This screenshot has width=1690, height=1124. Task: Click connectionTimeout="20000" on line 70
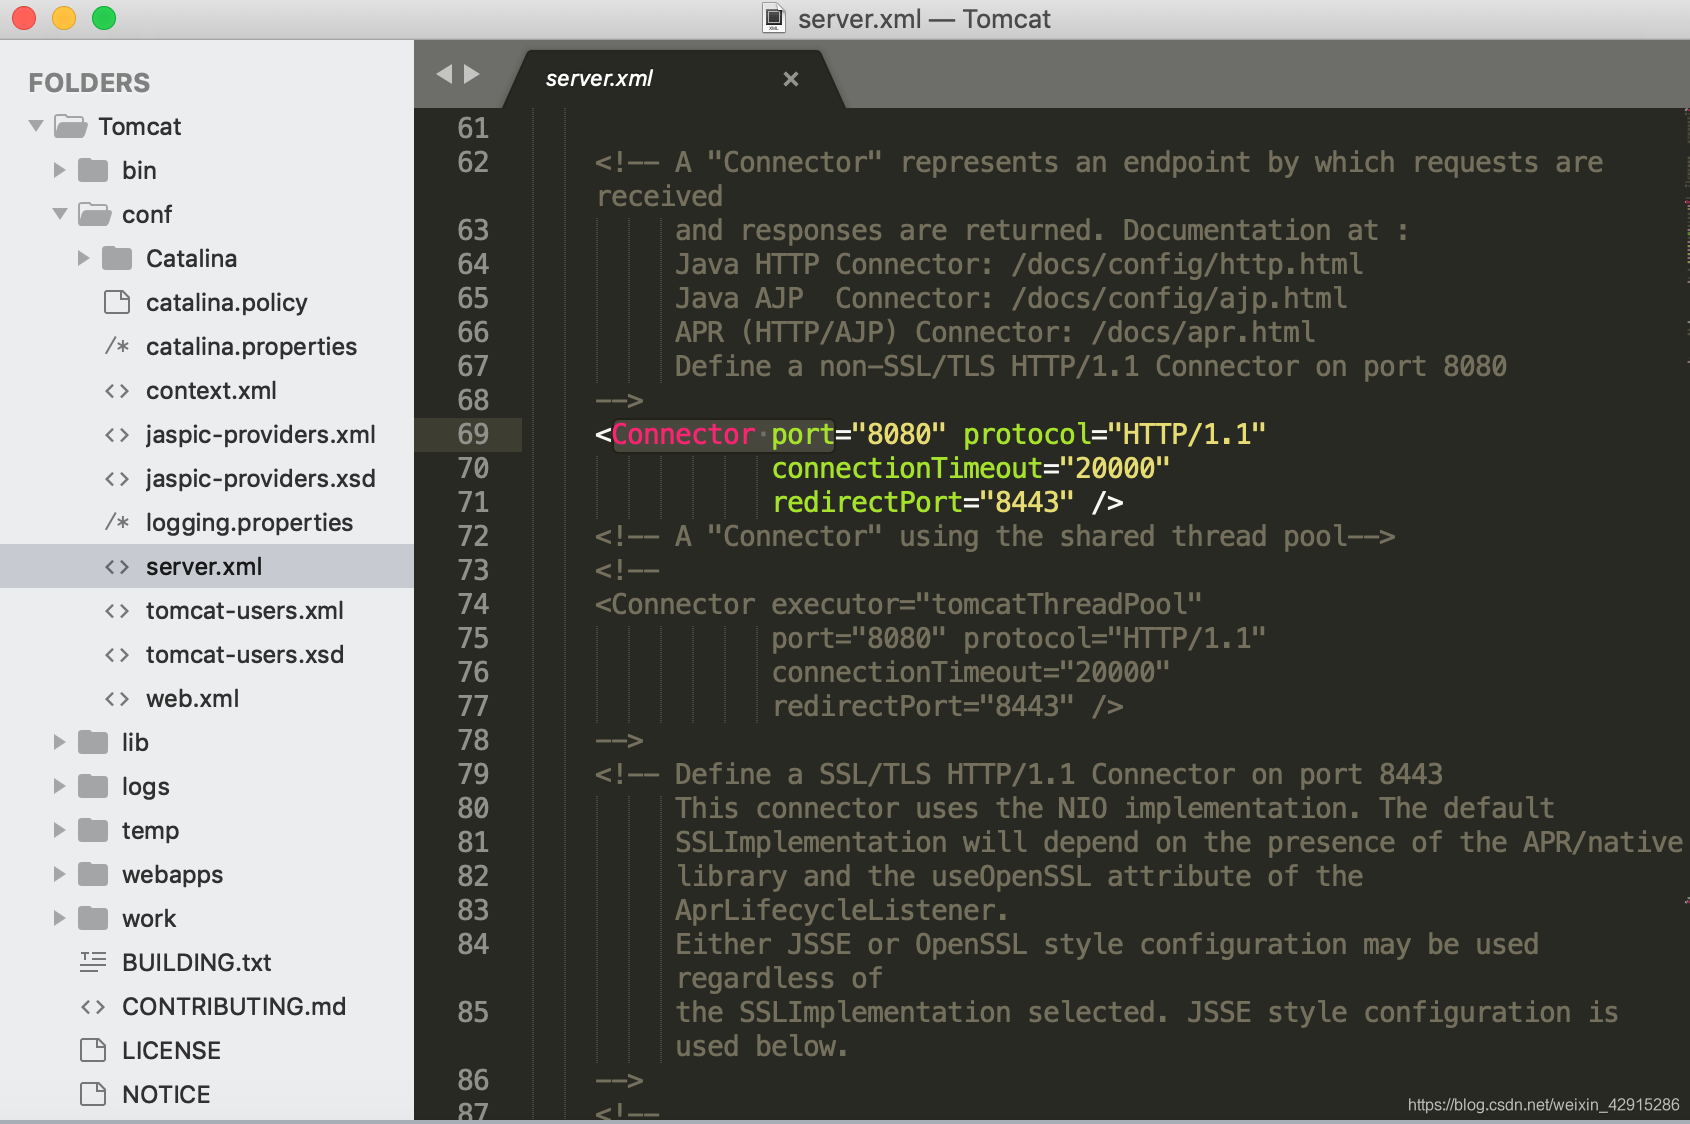[x=970, y=468]
